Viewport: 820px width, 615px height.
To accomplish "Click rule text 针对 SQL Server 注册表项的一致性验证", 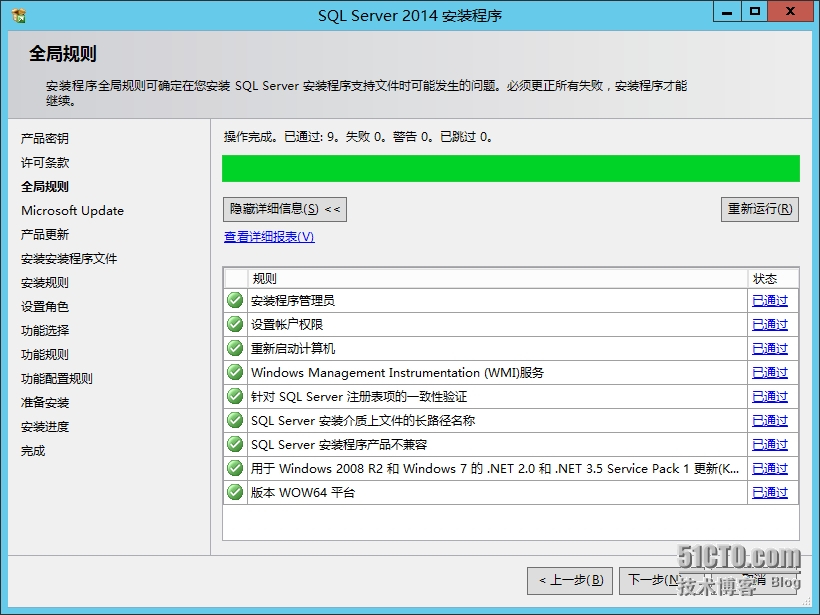I will [x=359, y=397].
